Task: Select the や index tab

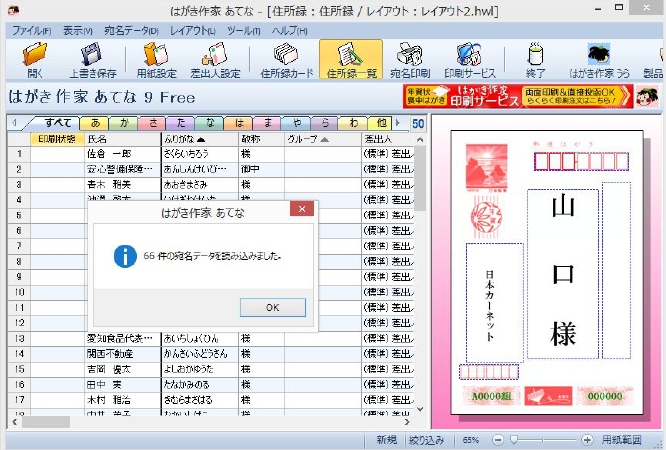Action: click(296, 123)
